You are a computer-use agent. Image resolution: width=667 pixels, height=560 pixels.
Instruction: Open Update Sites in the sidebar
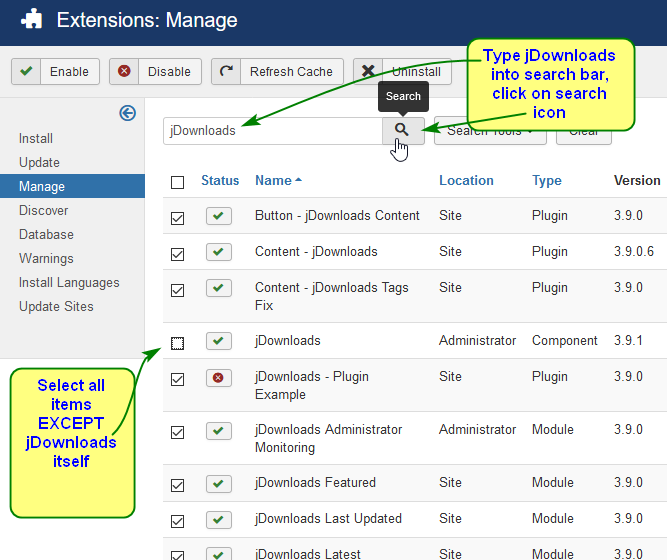coord(56,306)
